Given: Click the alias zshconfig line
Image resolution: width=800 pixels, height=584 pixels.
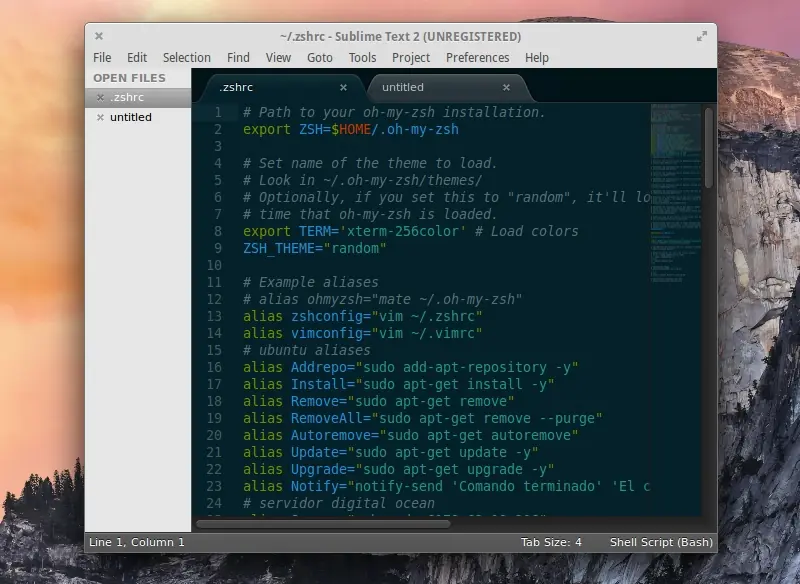Looking at the screenshot, I should click(x=362, y=316).
